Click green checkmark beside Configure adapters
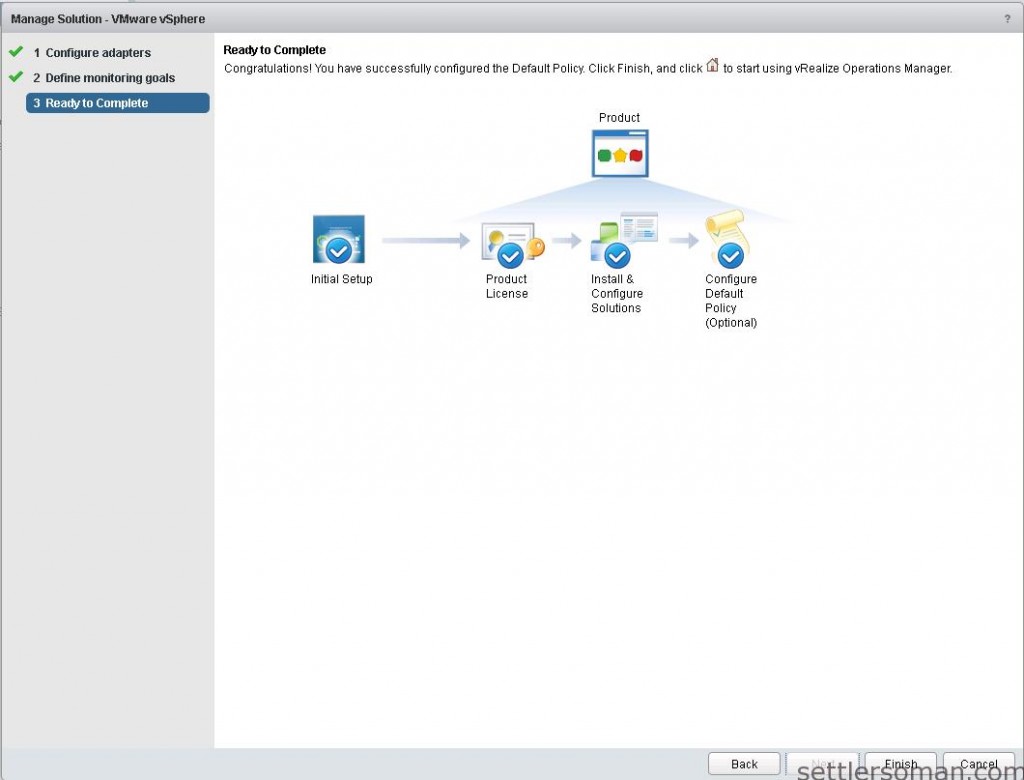The height and width of the screenshot is (780, 1024). tap(15, 51)
